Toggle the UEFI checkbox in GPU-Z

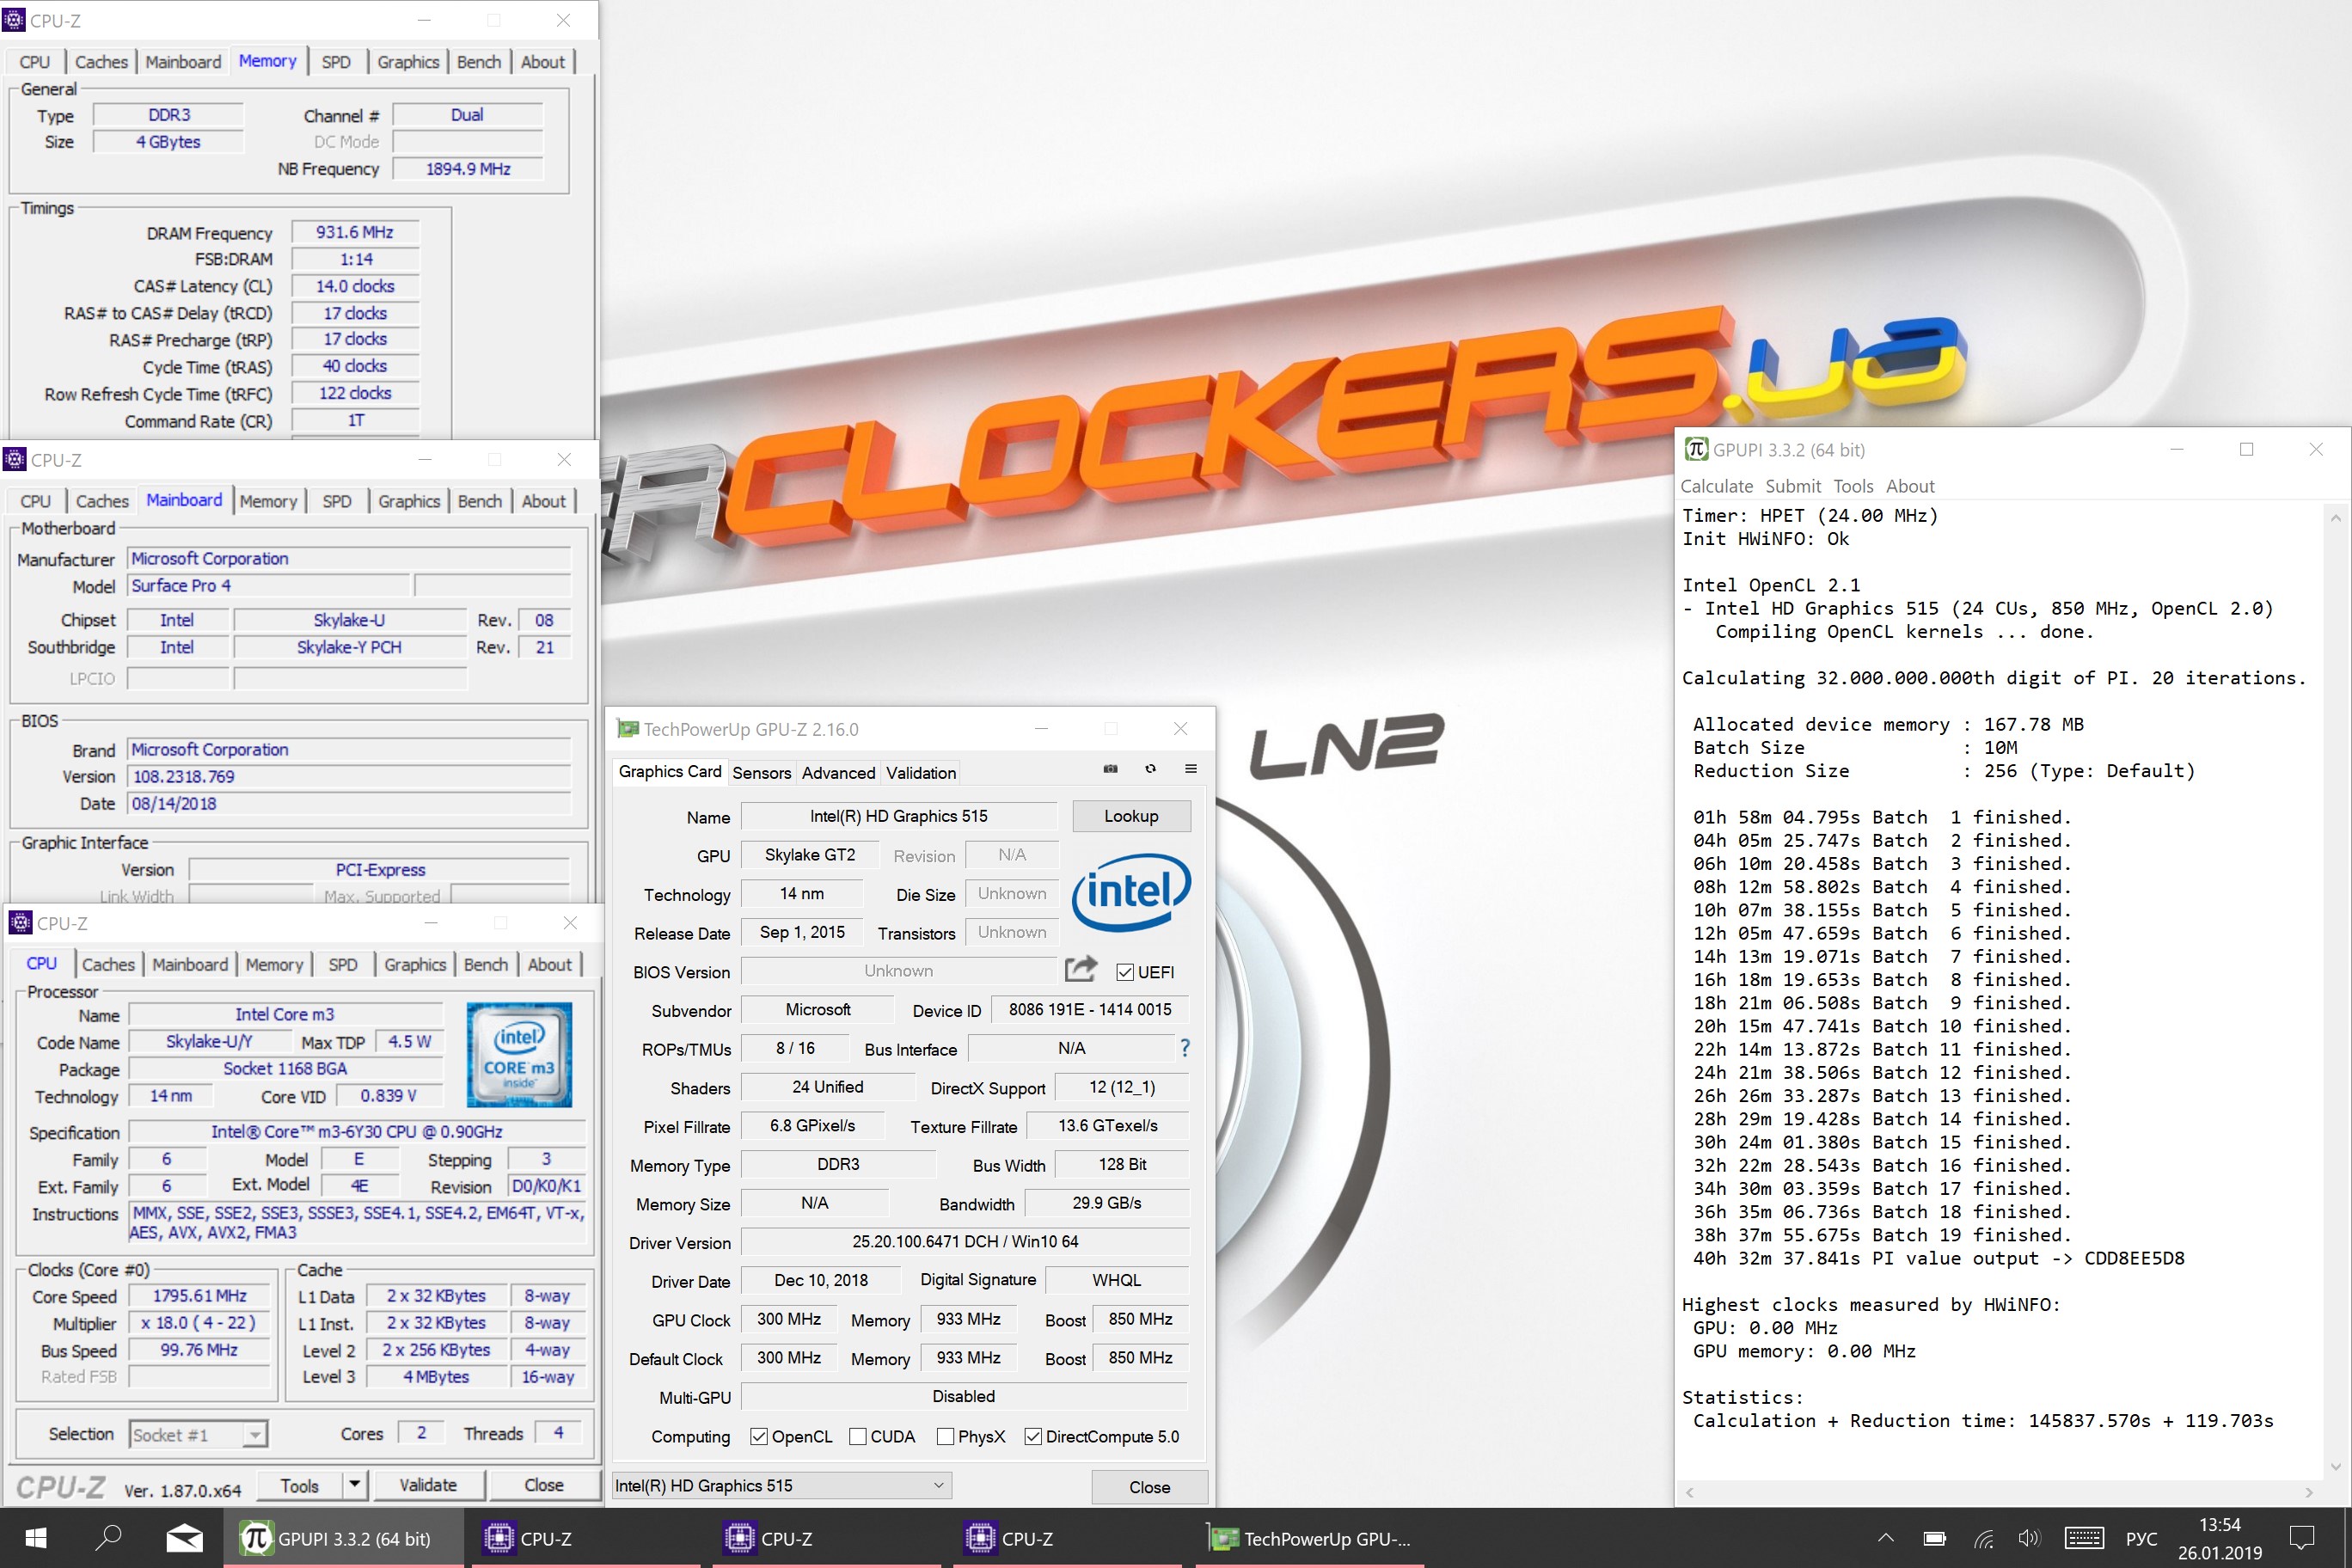click(x=1125, y=972)
